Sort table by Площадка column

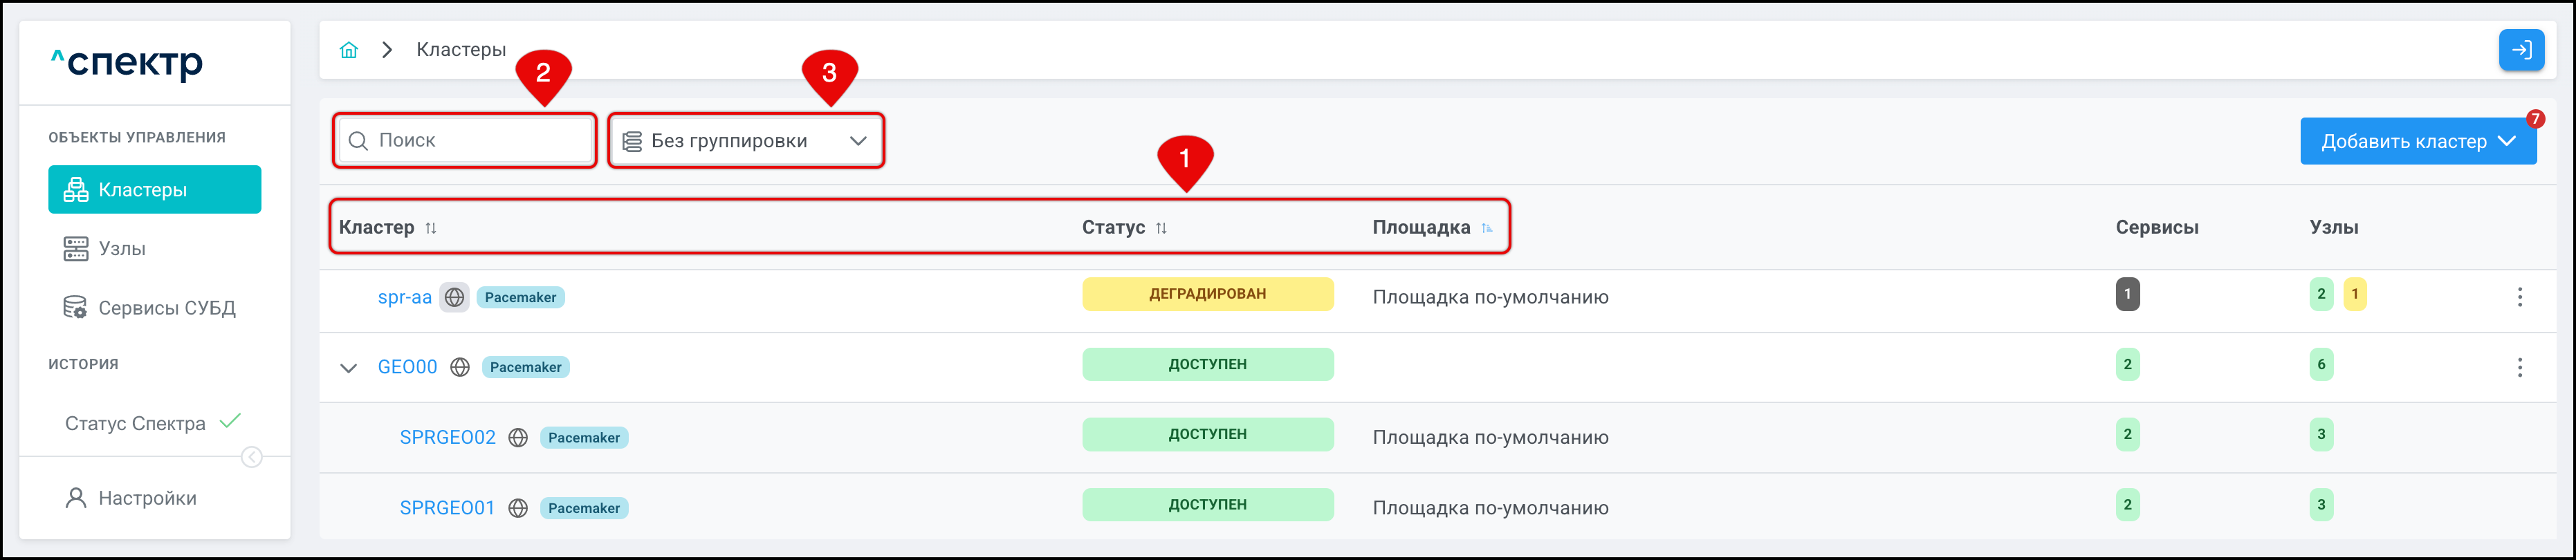pyautogui.click(x=1486, y=228)
